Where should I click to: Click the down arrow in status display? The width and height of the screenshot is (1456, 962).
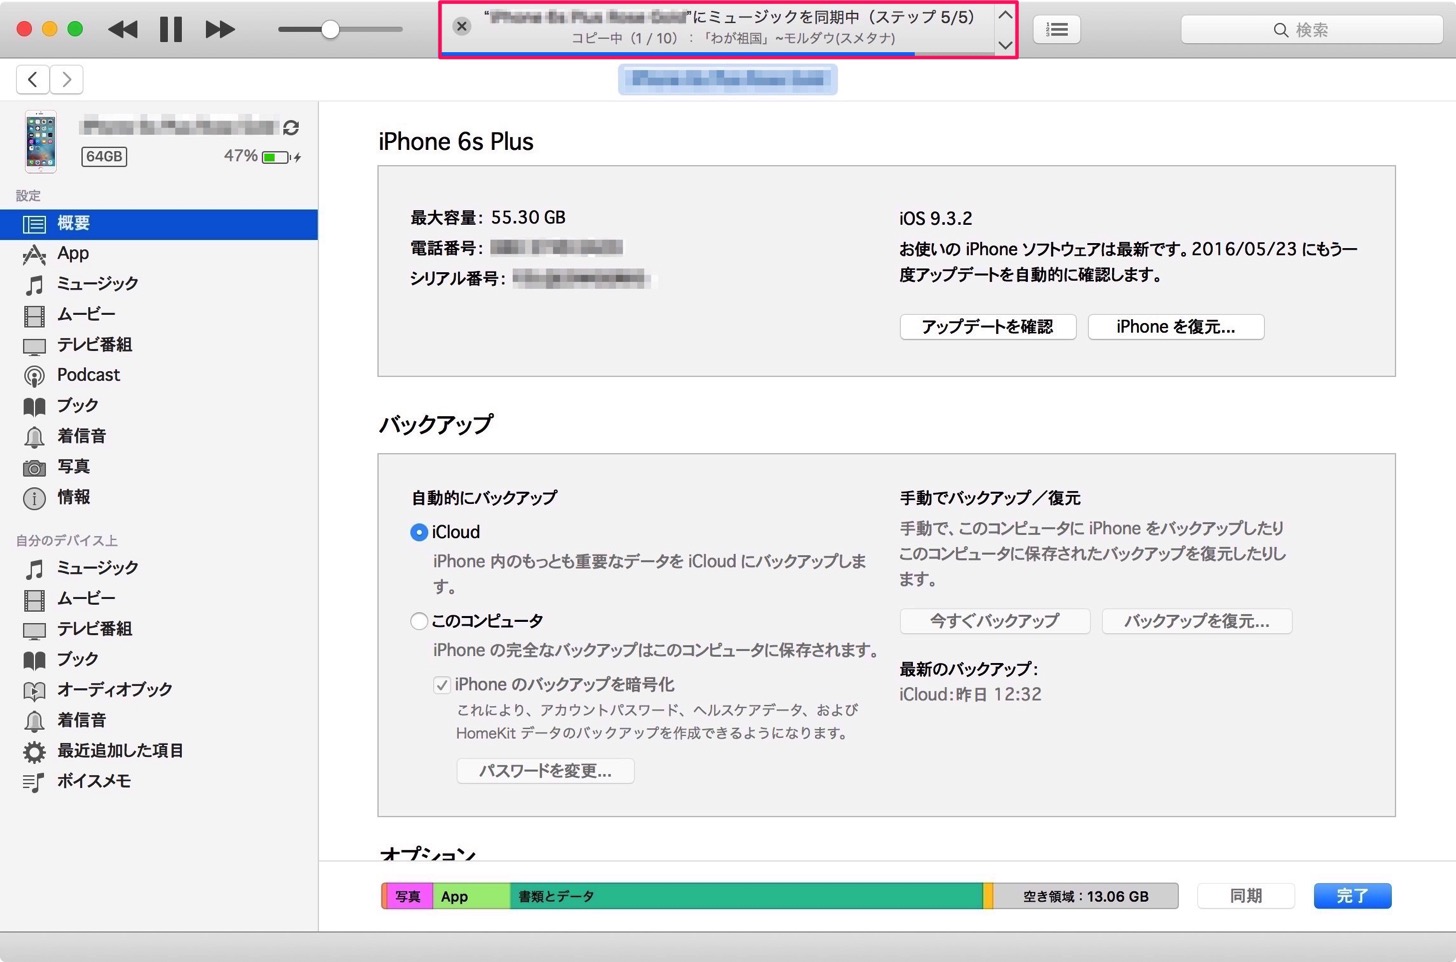[1005, 45]
